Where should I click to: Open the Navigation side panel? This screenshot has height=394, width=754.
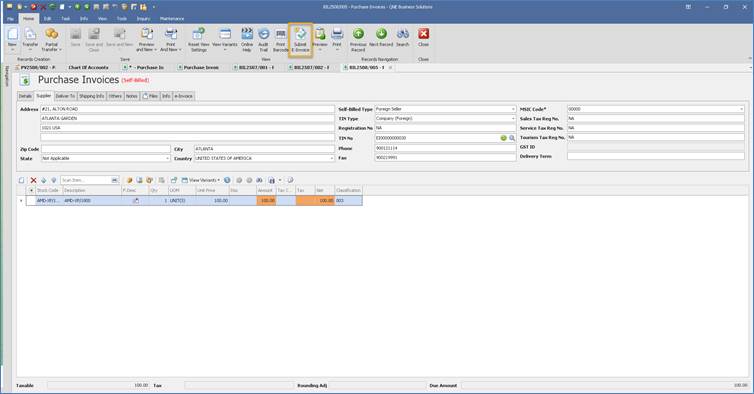(x=7, y=76)
